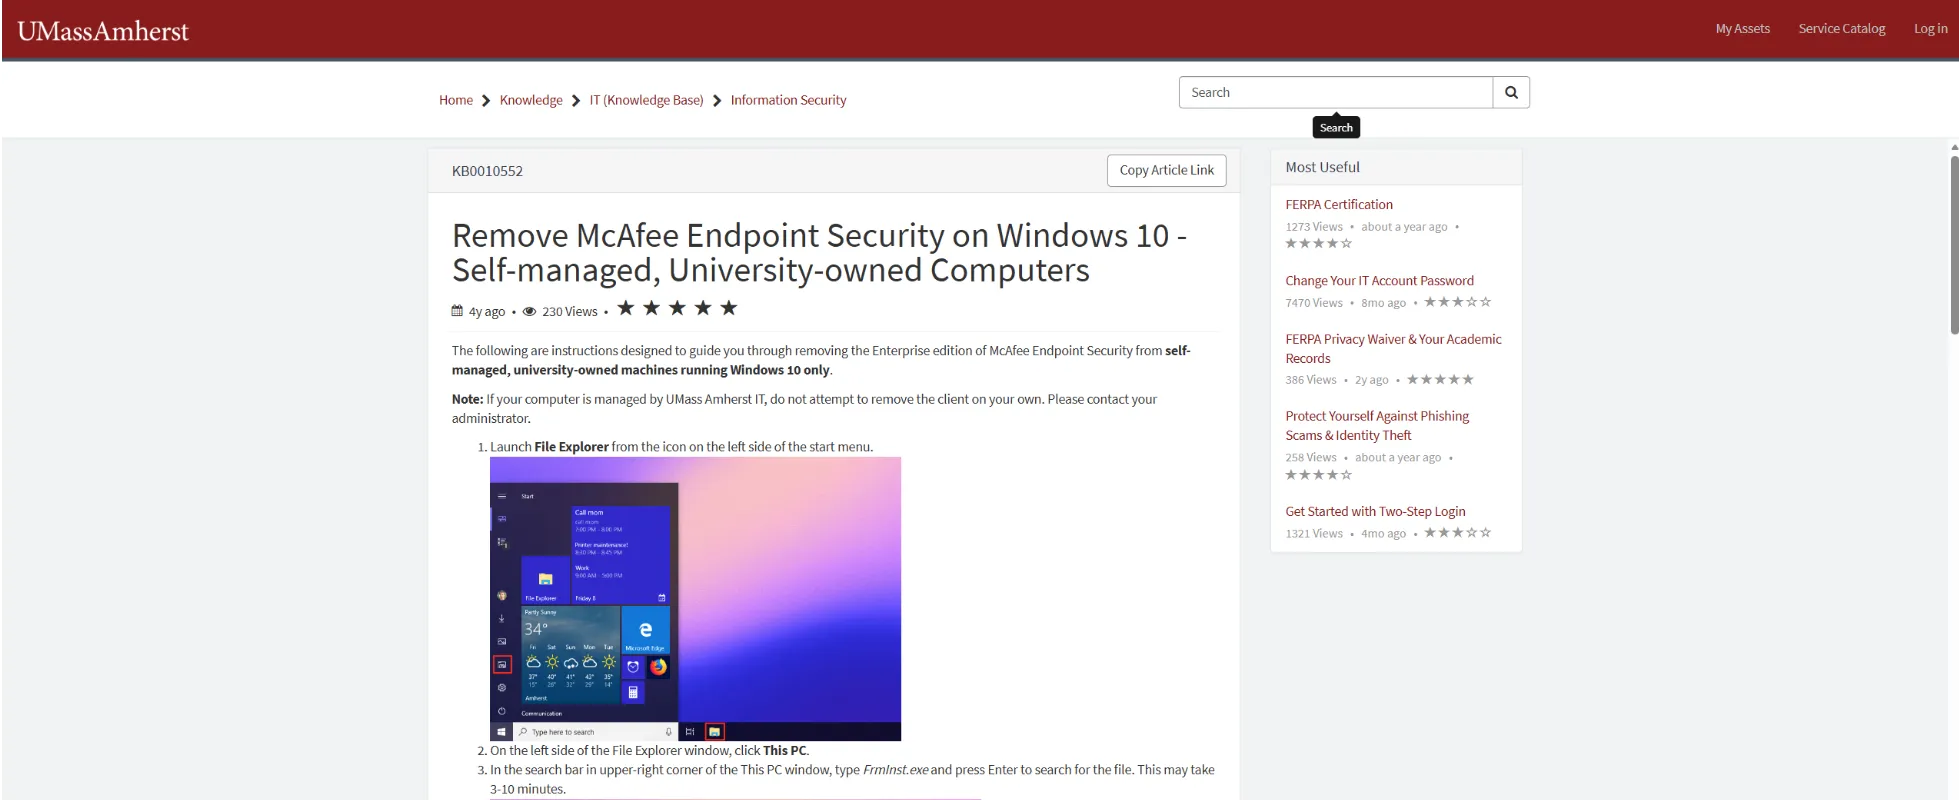Viewport: 1959px width, 800px height.
Task: Click the search magnifier icon button
Action: [1511, 92]
